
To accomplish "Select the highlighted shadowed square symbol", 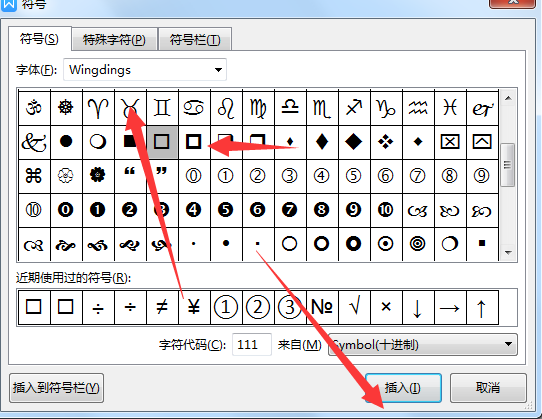I will point(162,142).
